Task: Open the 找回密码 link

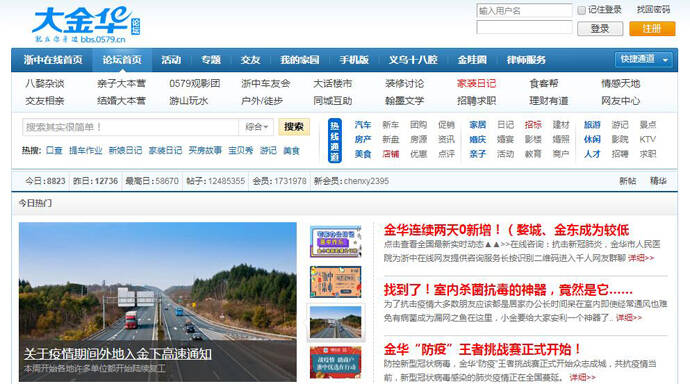Action: [x=653, y=10]
